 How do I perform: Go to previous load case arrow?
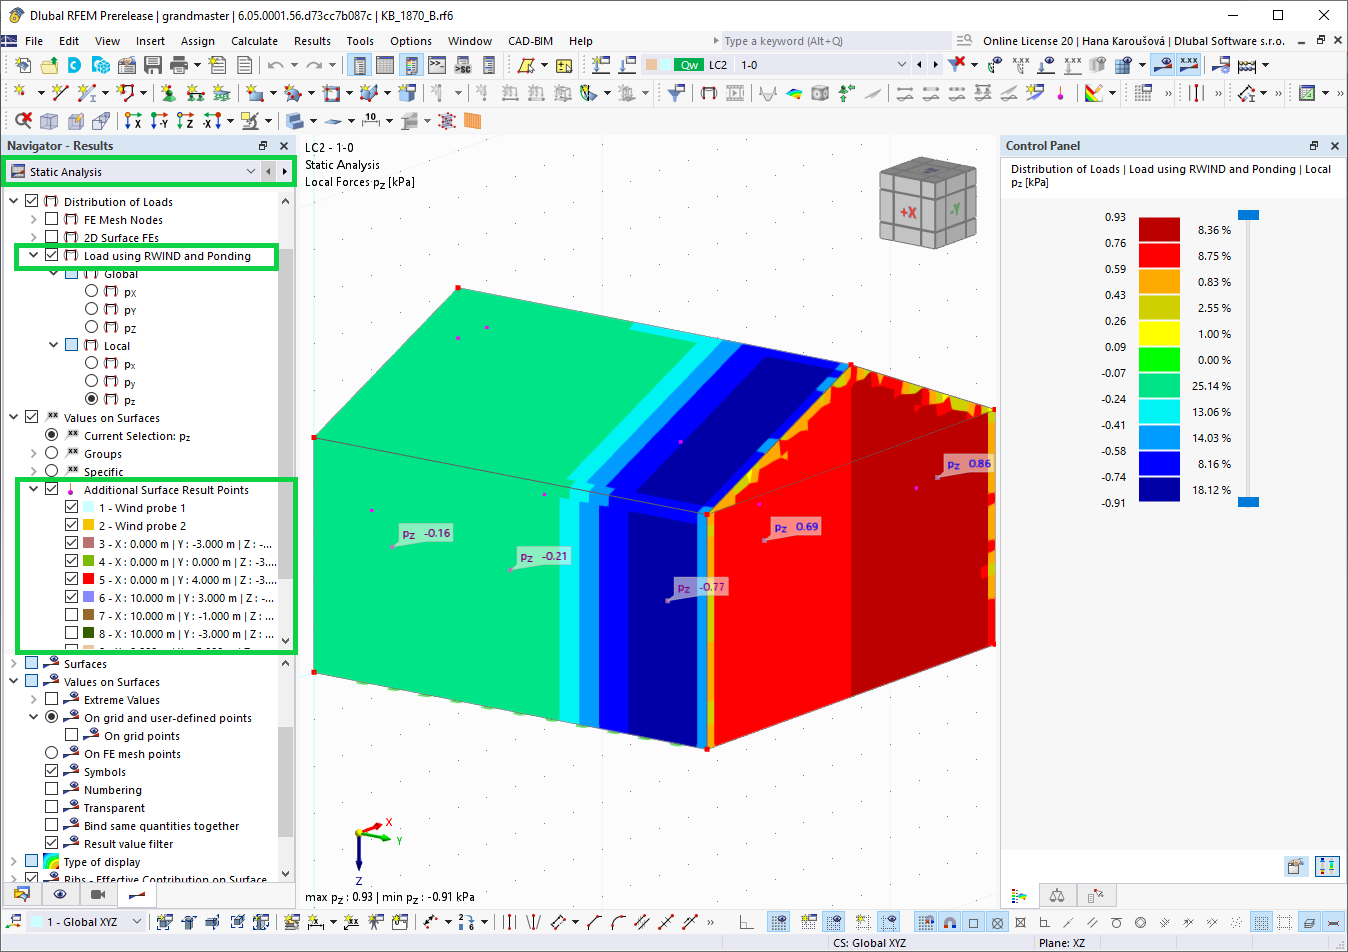pyautogui.click(x=919, y=65)
